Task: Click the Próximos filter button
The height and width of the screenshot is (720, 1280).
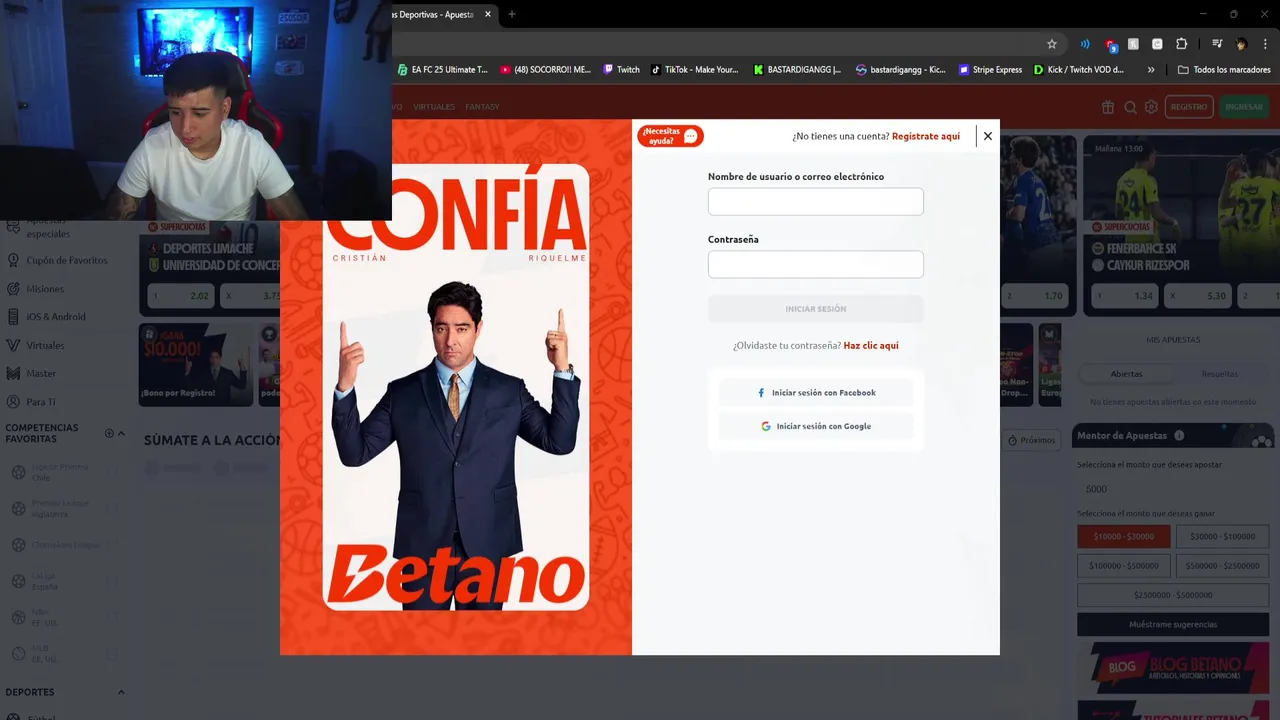Action: (x=1031, y=440)
